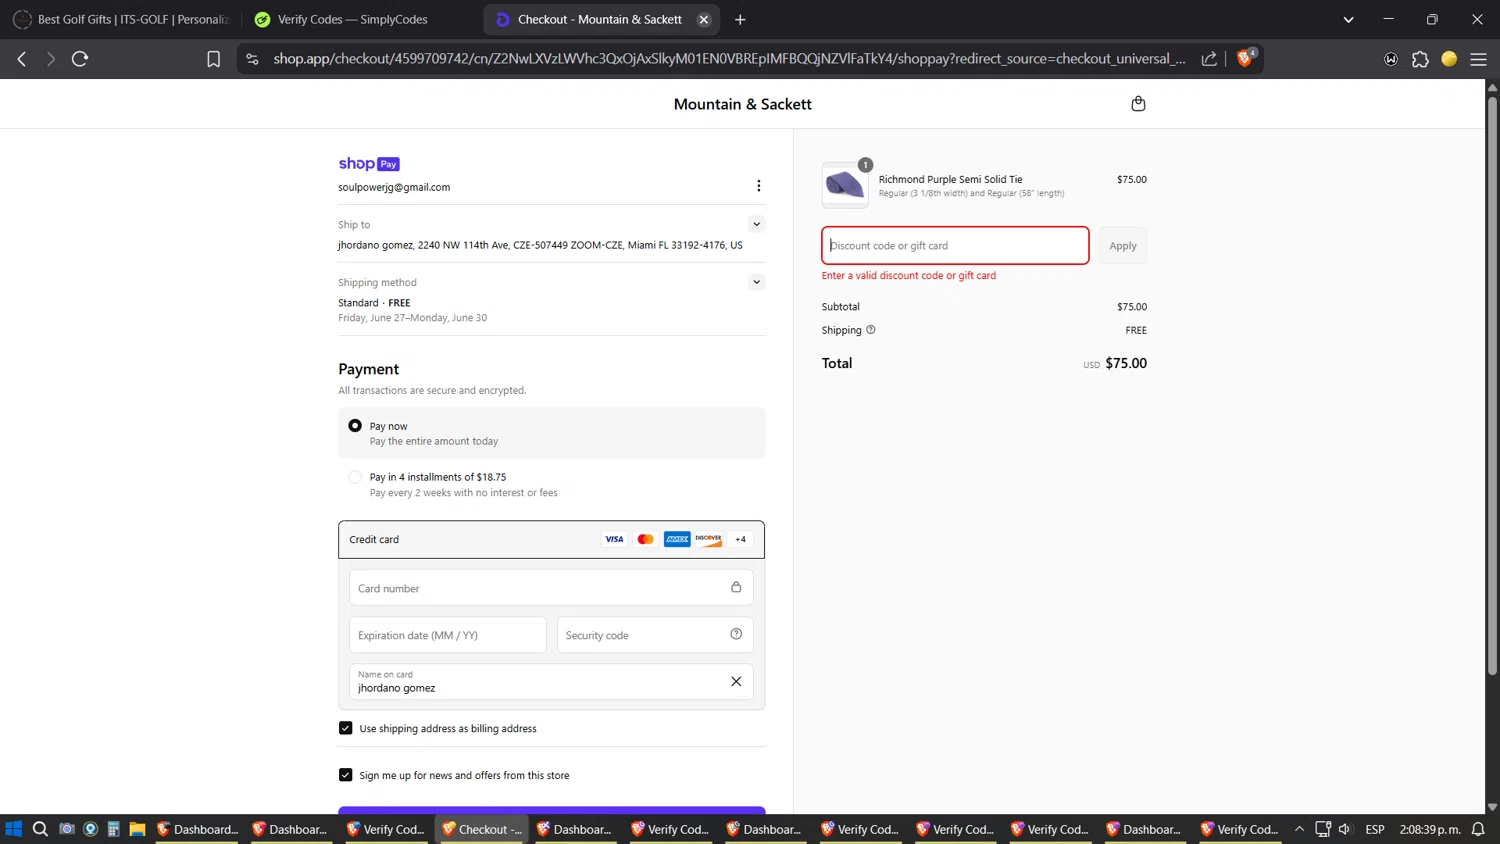Uncheck Sign me up for news and offers
Screen dimensions: 1500x844
[346, 775]
